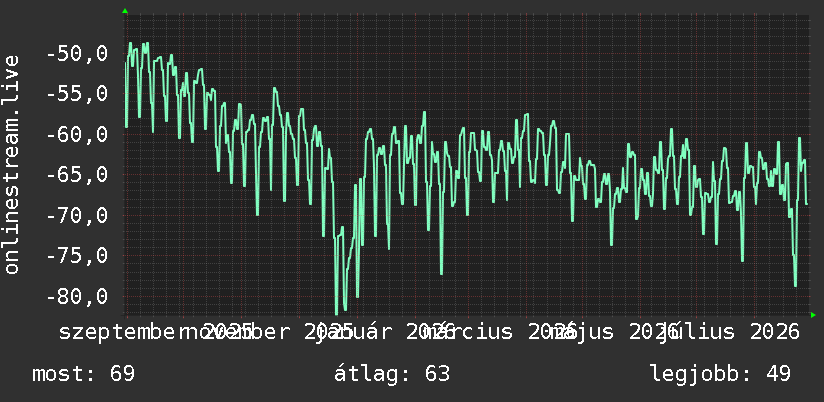Click the green arrow atop the y-axis
824x402 pixels.
(x=125, y=11)
